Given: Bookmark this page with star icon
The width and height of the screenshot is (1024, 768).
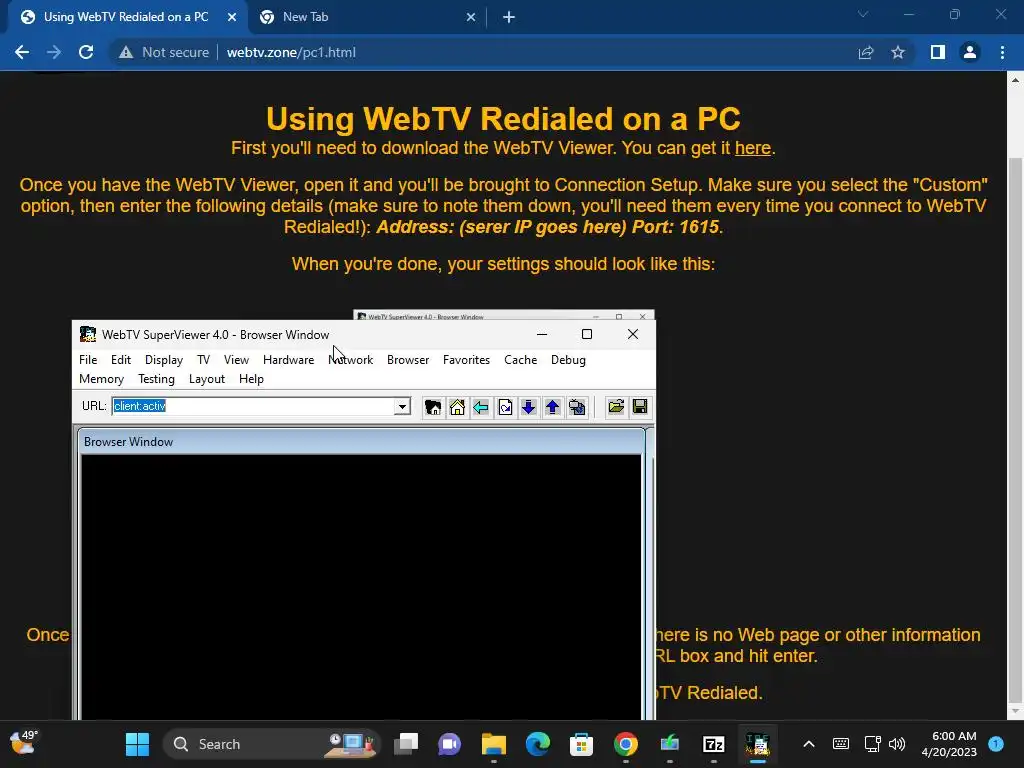Looking at the screenshot, I should 898,52.
